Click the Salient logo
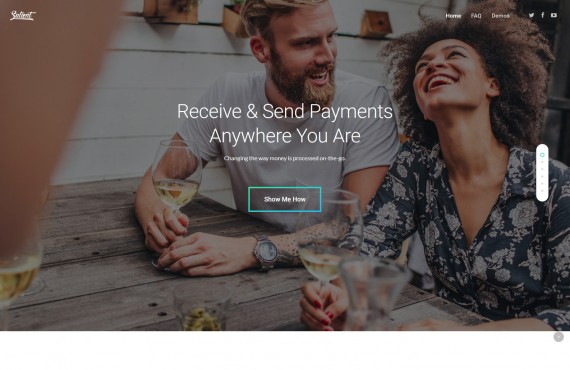This screenshot has height=370, width=570. coord(22,15)
